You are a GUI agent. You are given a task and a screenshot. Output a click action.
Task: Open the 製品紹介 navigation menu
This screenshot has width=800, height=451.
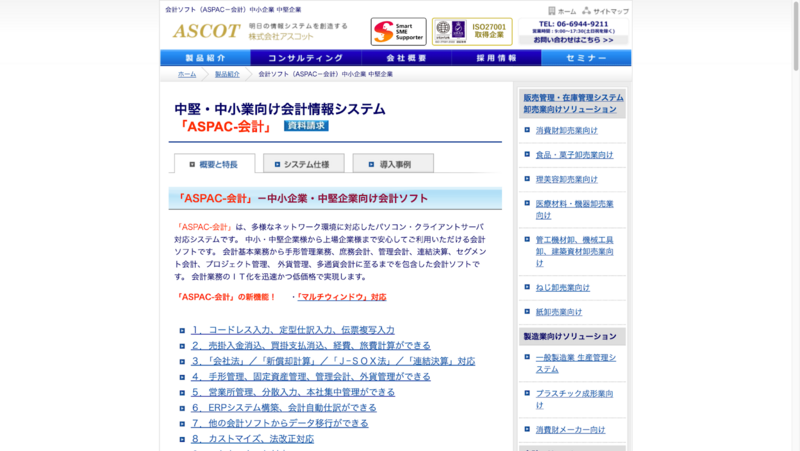click(205, 58)
